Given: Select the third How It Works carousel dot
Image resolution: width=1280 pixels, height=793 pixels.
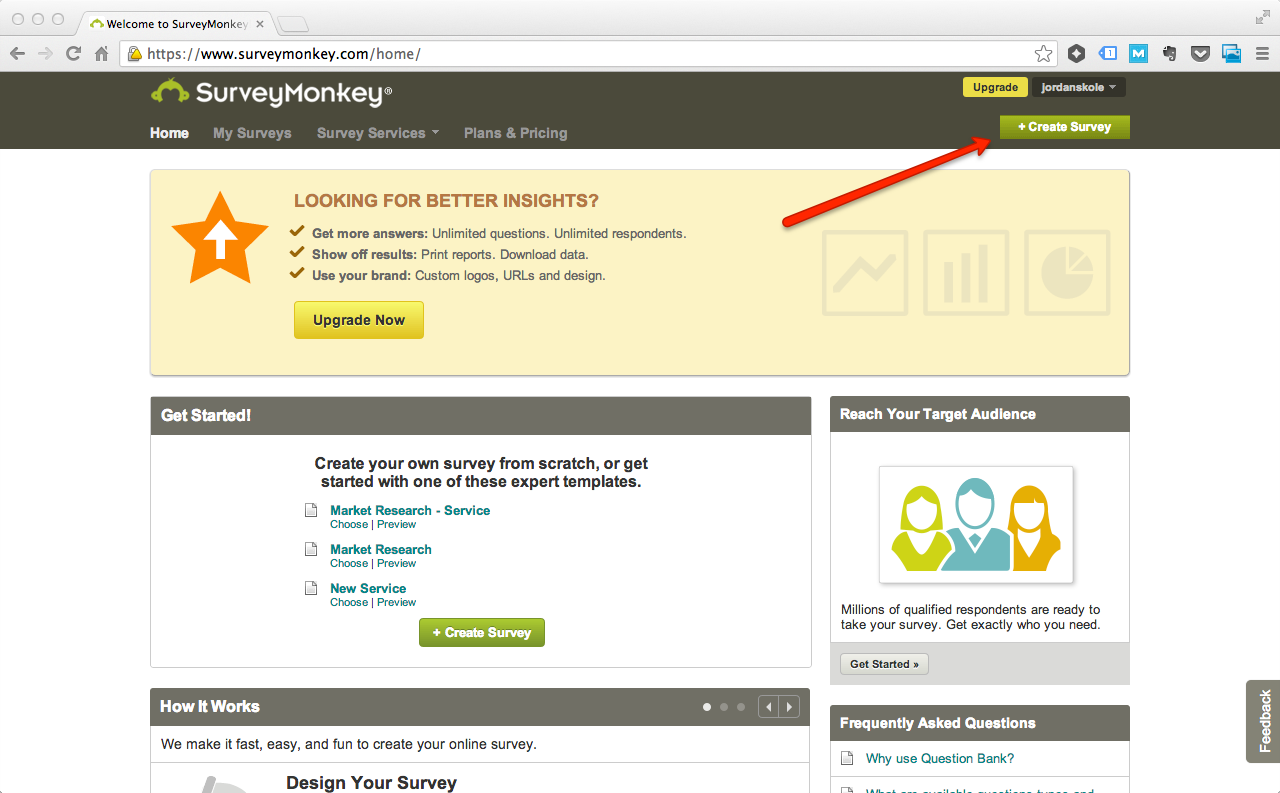Looking at the screenshot, I should [x=741, y=706].
